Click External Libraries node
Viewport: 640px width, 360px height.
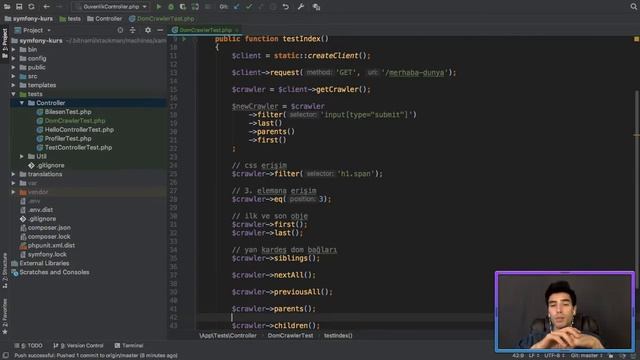[40, 263]
